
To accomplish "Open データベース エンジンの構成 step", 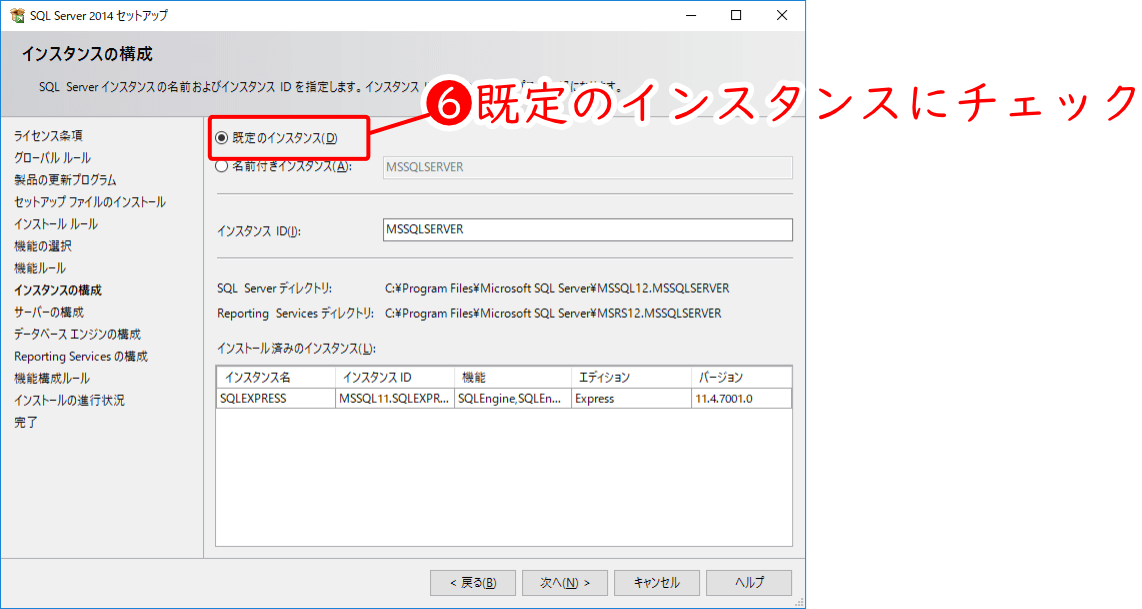I will [77, 334].
